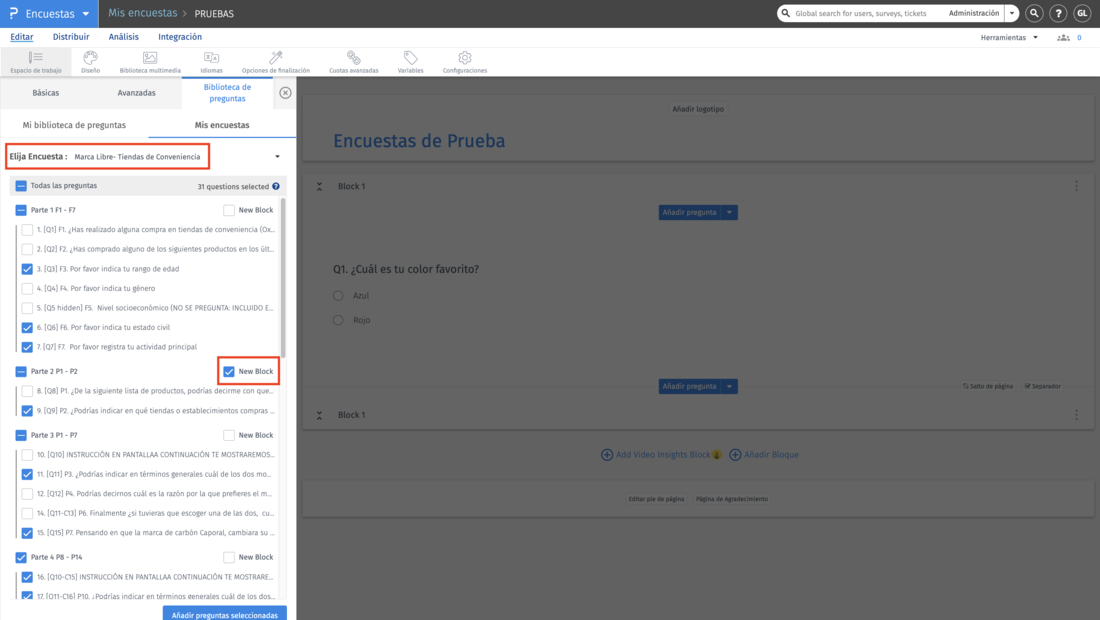This screenshot has height=620, width=1100.
Task: Go to Mis encuestas breadcrumb
Action: [x=142, y=13]
